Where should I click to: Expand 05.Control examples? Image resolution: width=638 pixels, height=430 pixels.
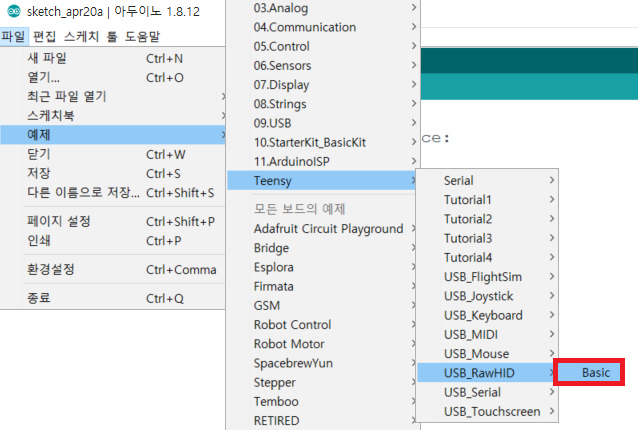coord(323,46)
